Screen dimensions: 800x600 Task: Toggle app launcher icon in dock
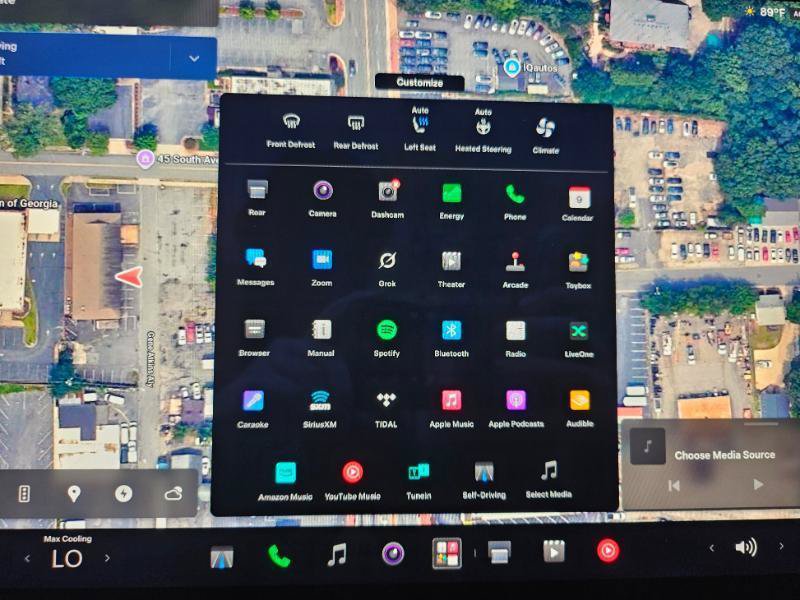coord(447,553)
